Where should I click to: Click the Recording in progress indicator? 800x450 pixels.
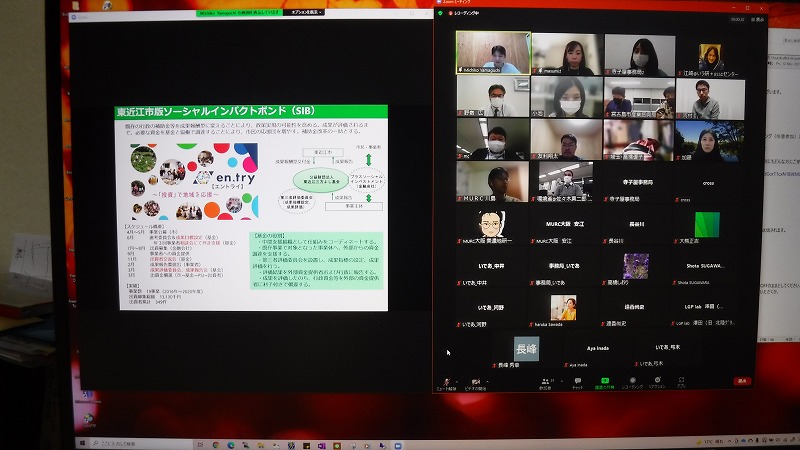(x=463, y=13)
